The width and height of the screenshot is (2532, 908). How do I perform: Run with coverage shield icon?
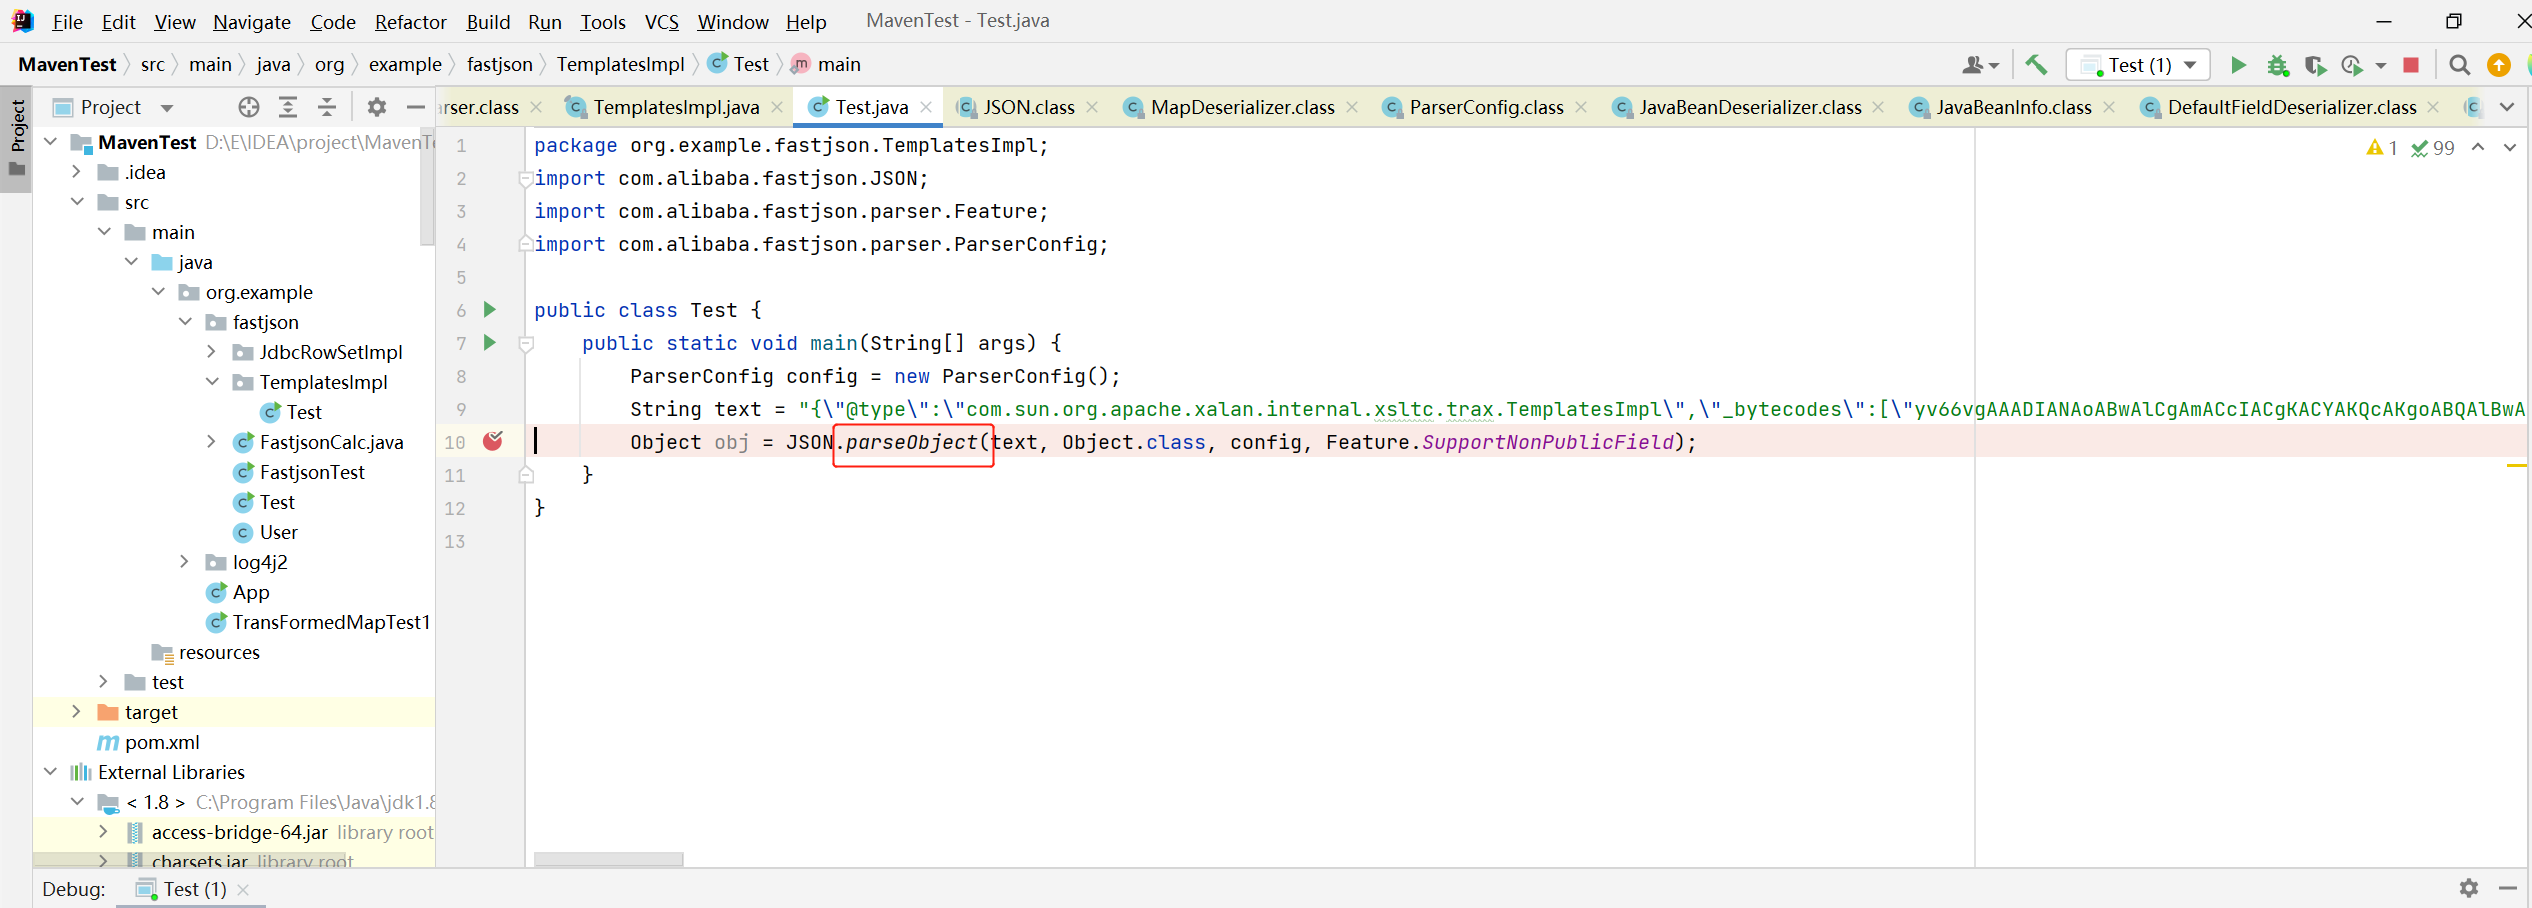[x=2315, y=65]
